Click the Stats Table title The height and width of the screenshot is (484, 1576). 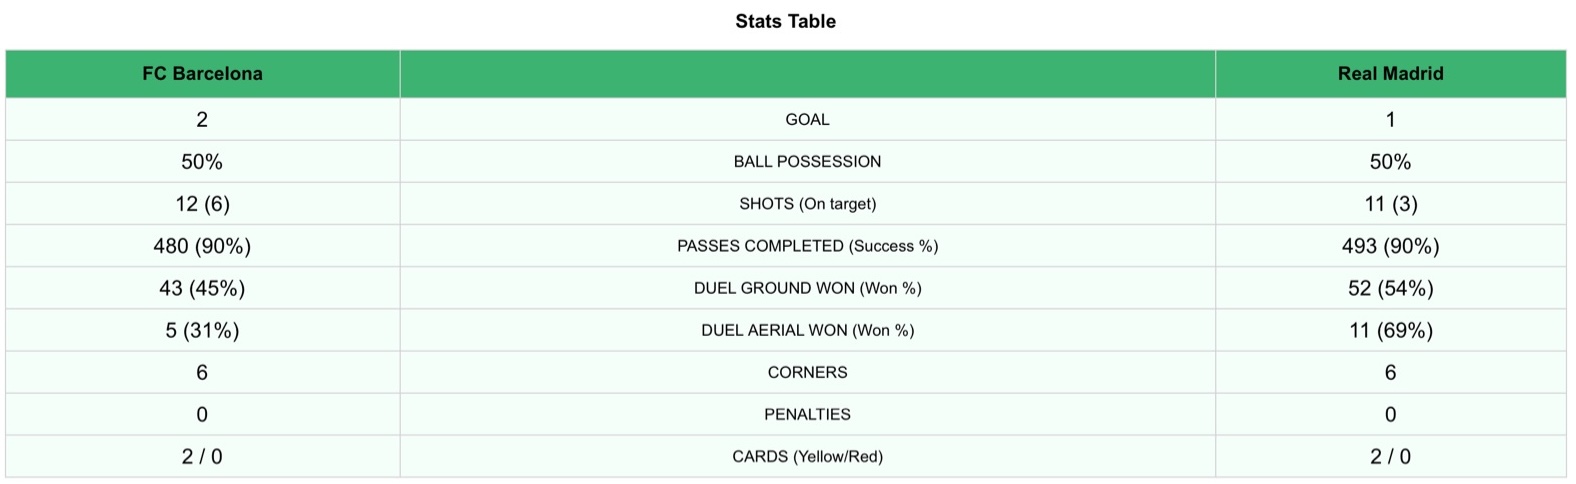785,21
